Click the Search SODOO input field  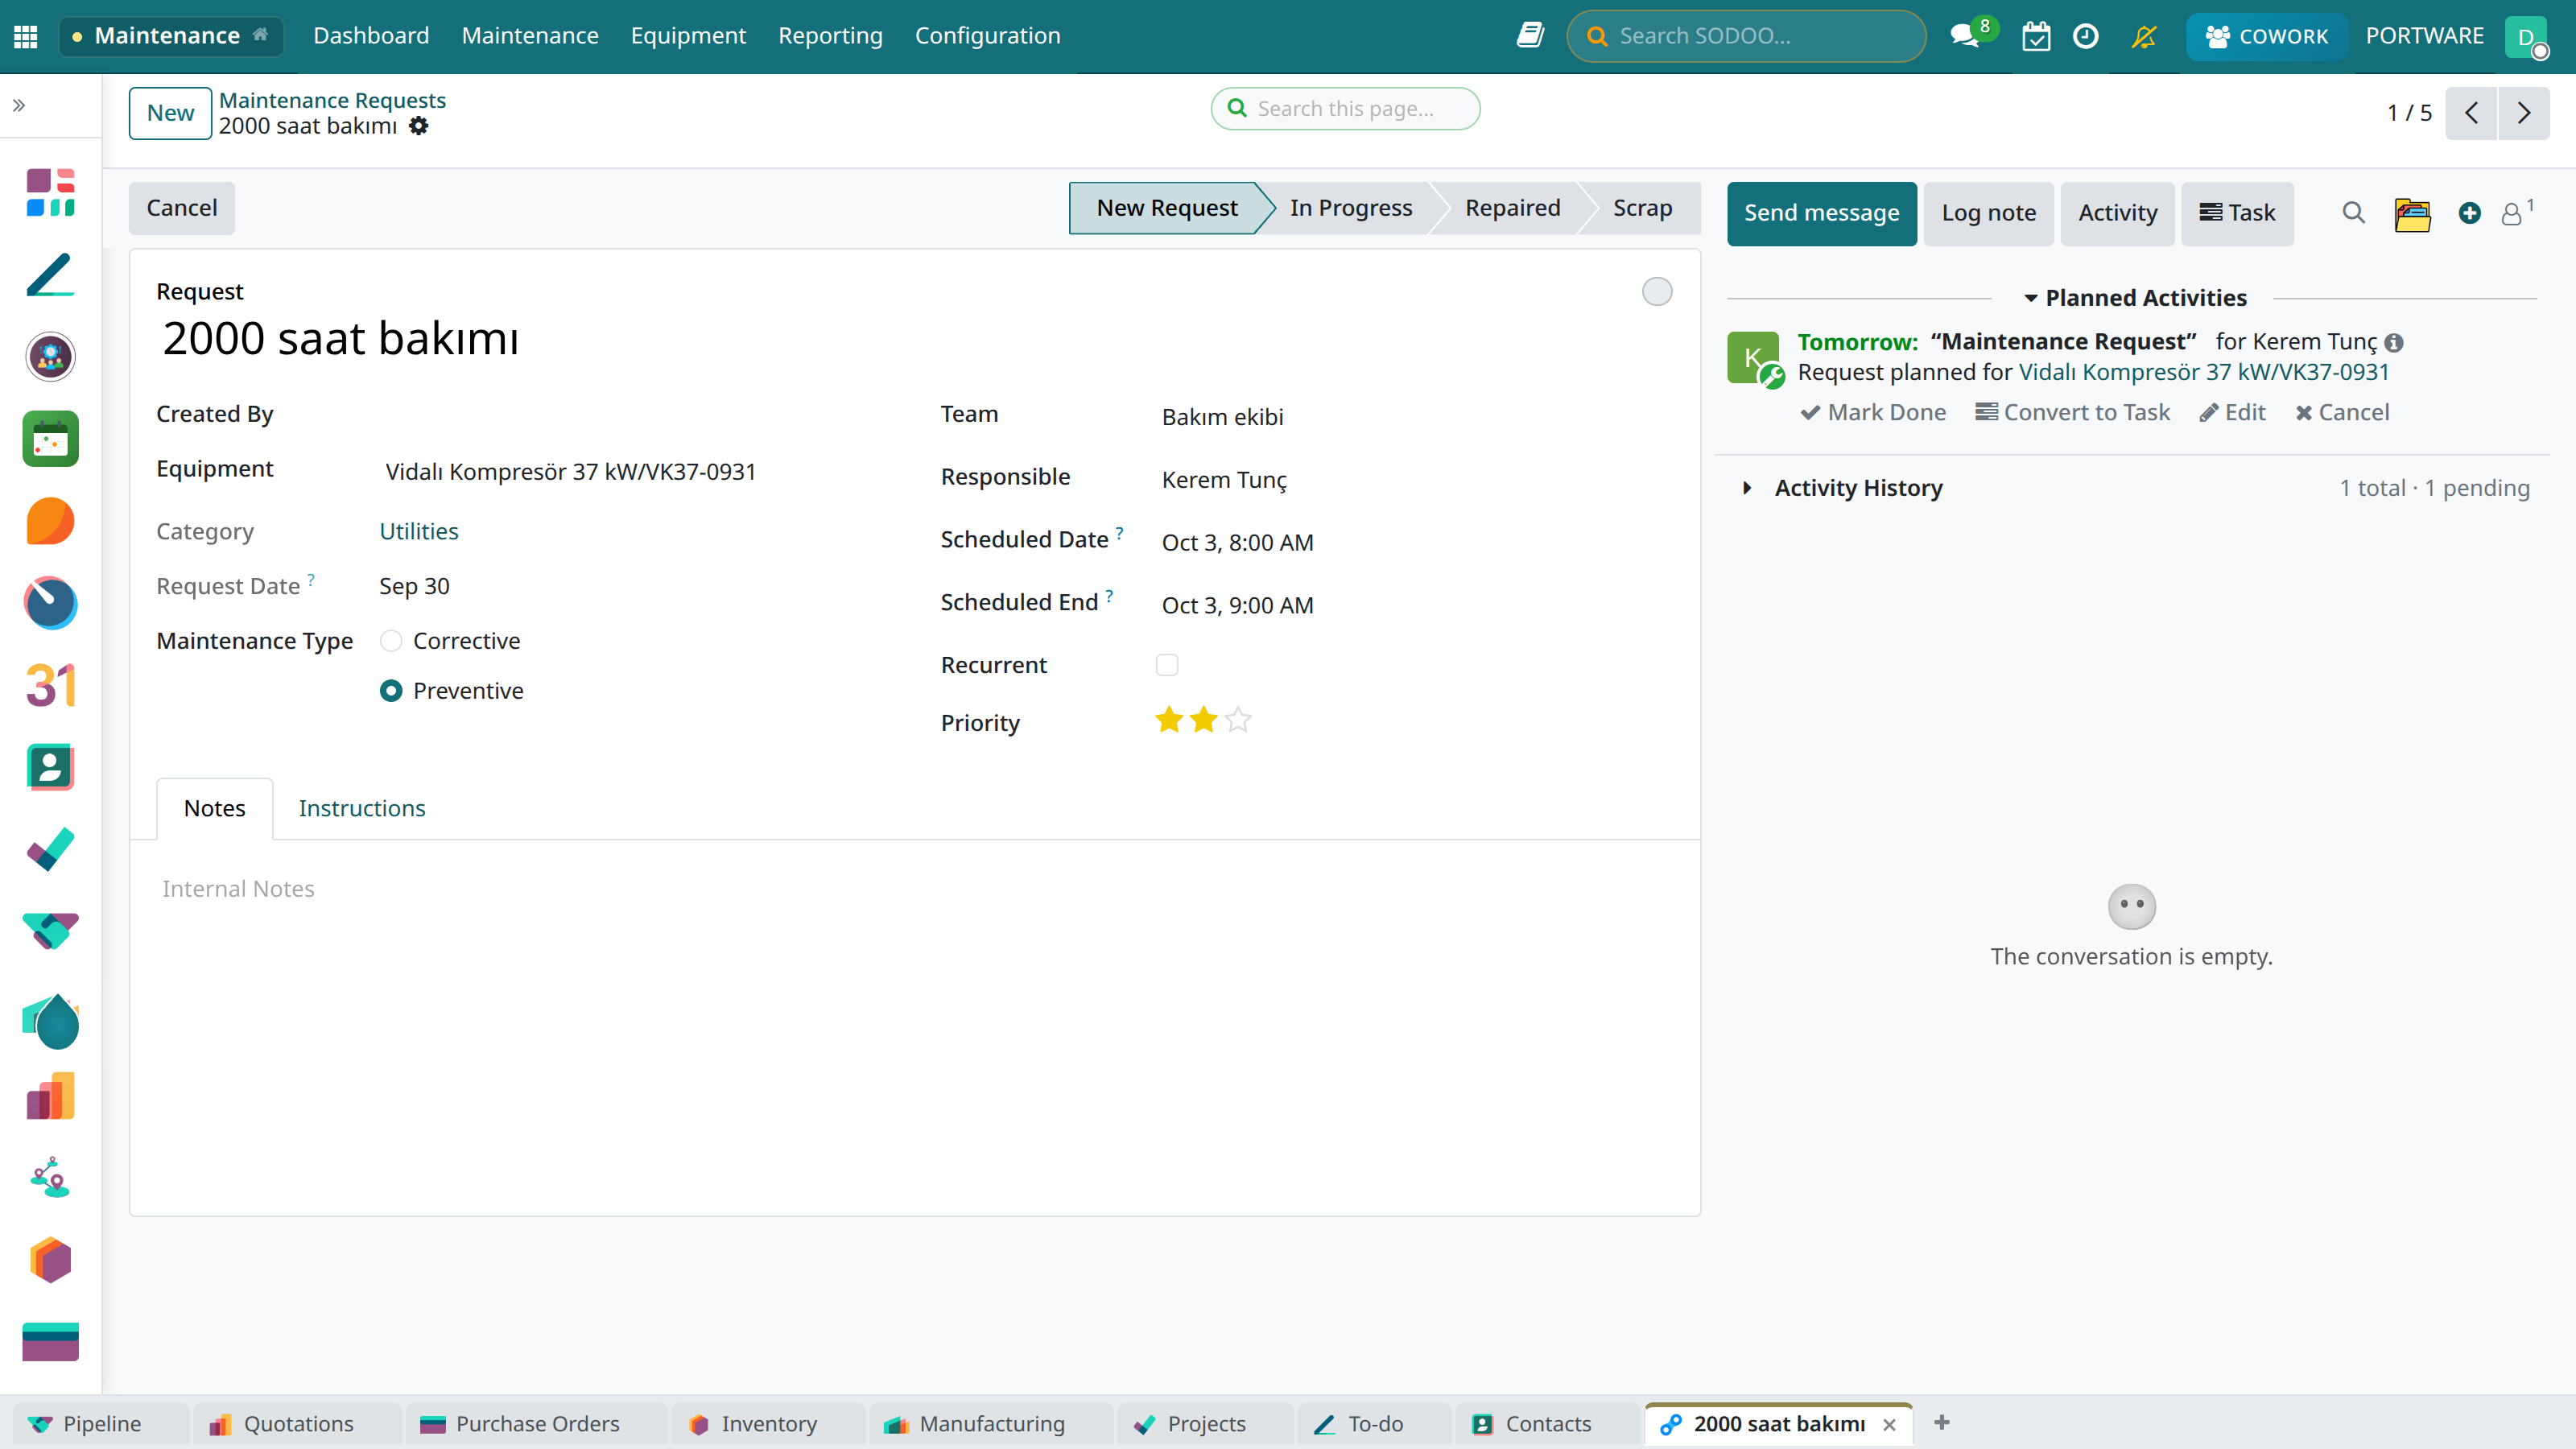click(1746, 36)
